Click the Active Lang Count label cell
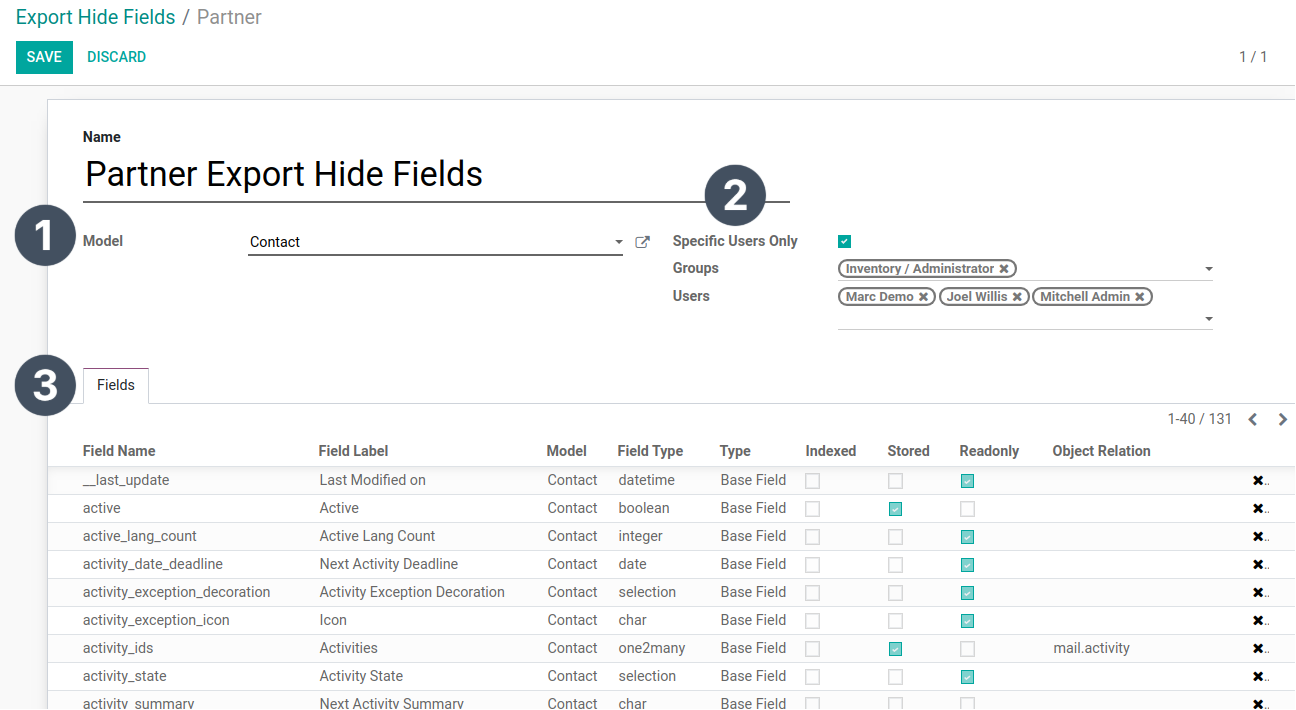 pos(377,537)
